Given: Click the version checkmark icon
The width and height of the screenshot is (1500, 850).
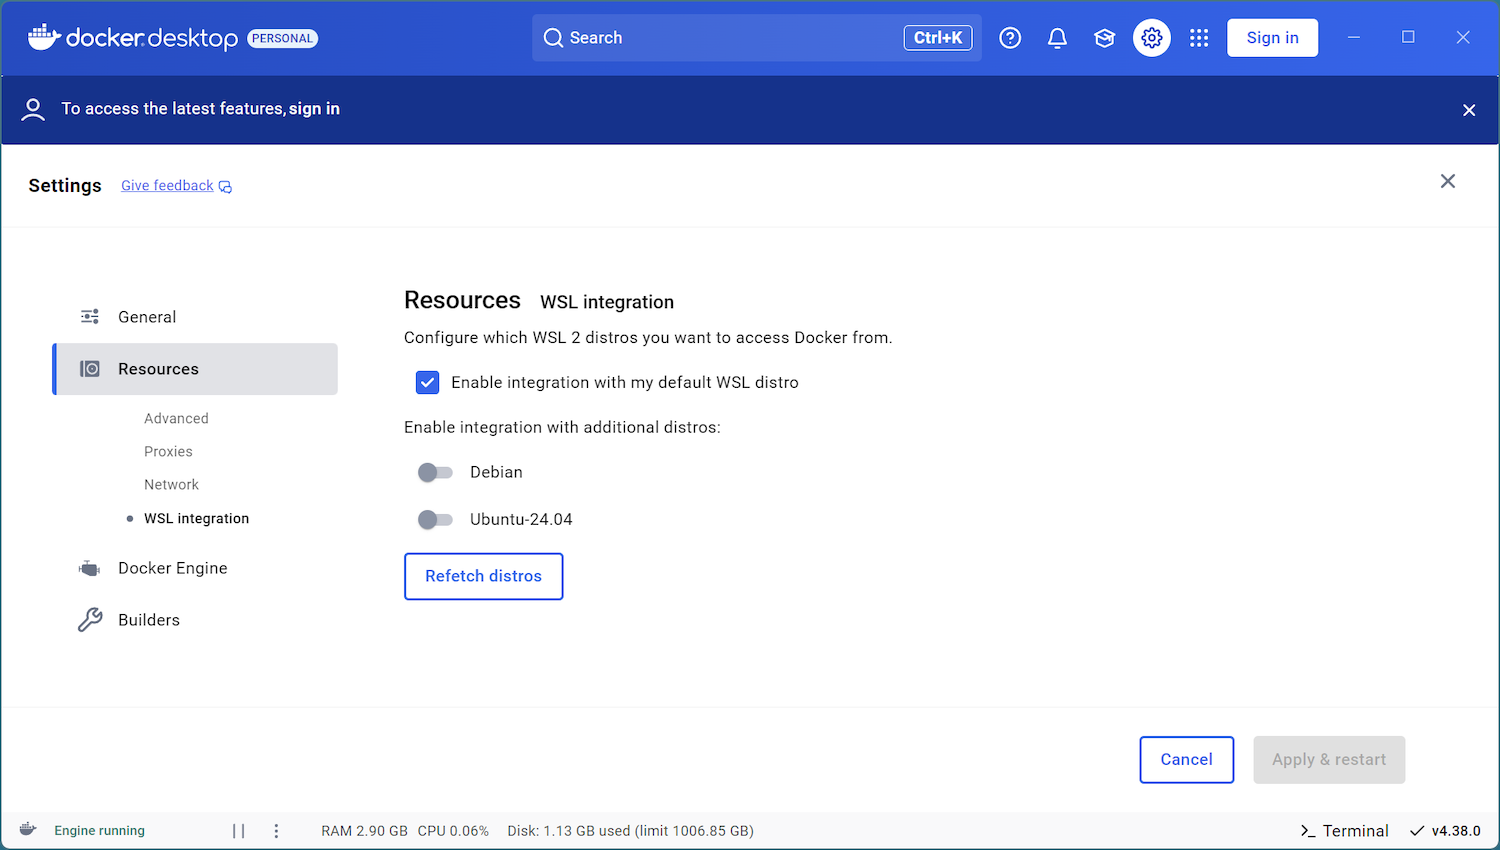Looking at the screenshot, I should pos(1416,831).
